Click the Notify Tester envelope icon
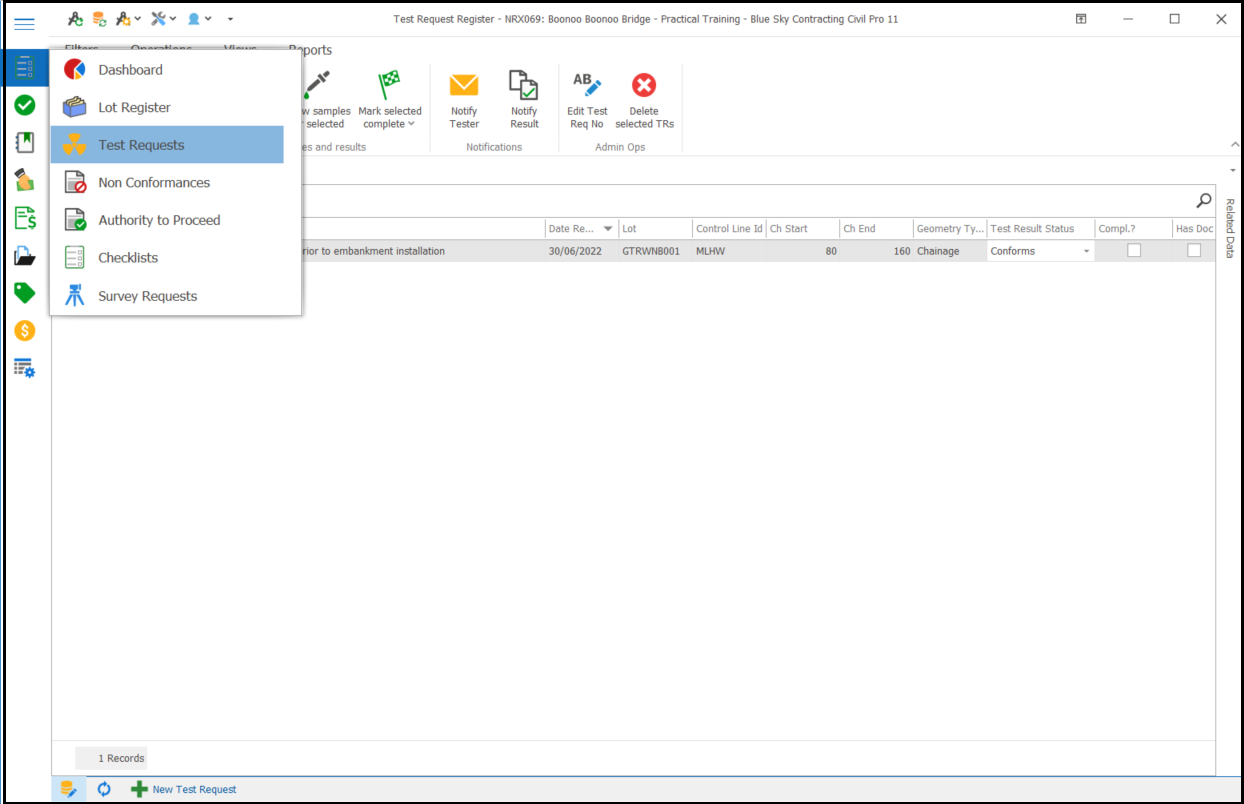The image size is (1244, 804). coord(464,86)
